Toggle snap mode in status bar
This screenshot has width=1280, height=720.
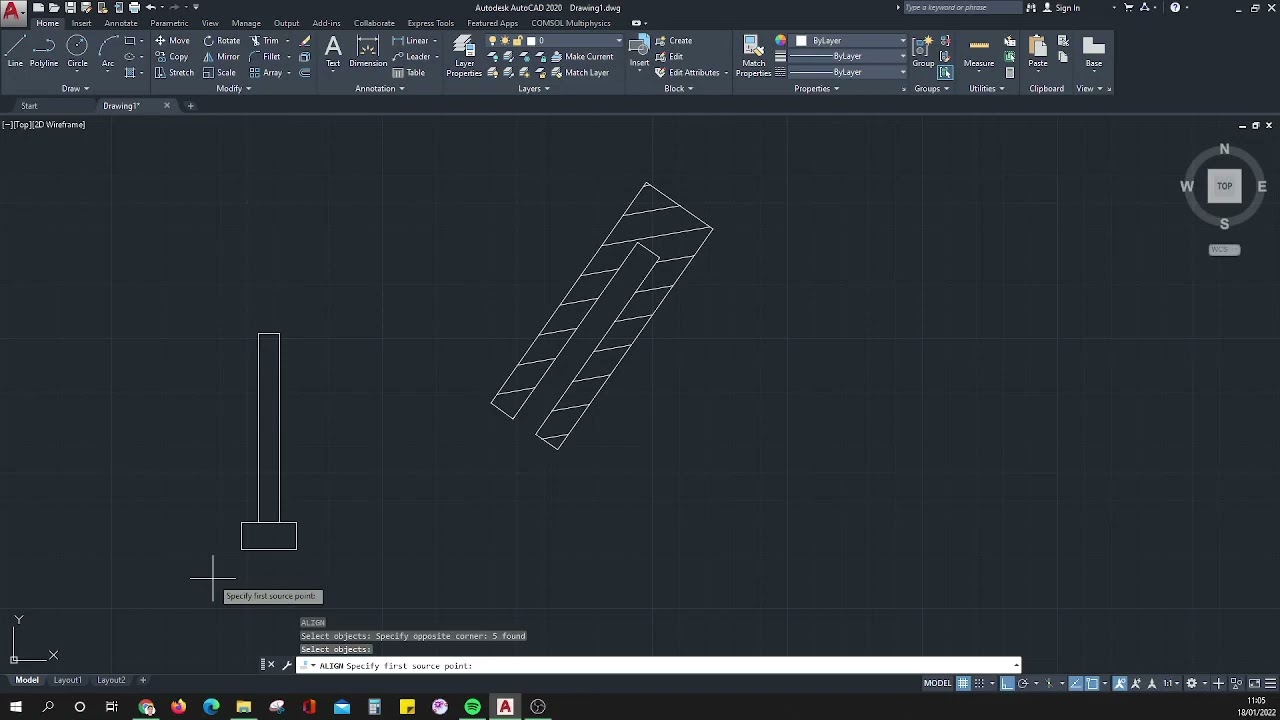click(x=979, y=683)
